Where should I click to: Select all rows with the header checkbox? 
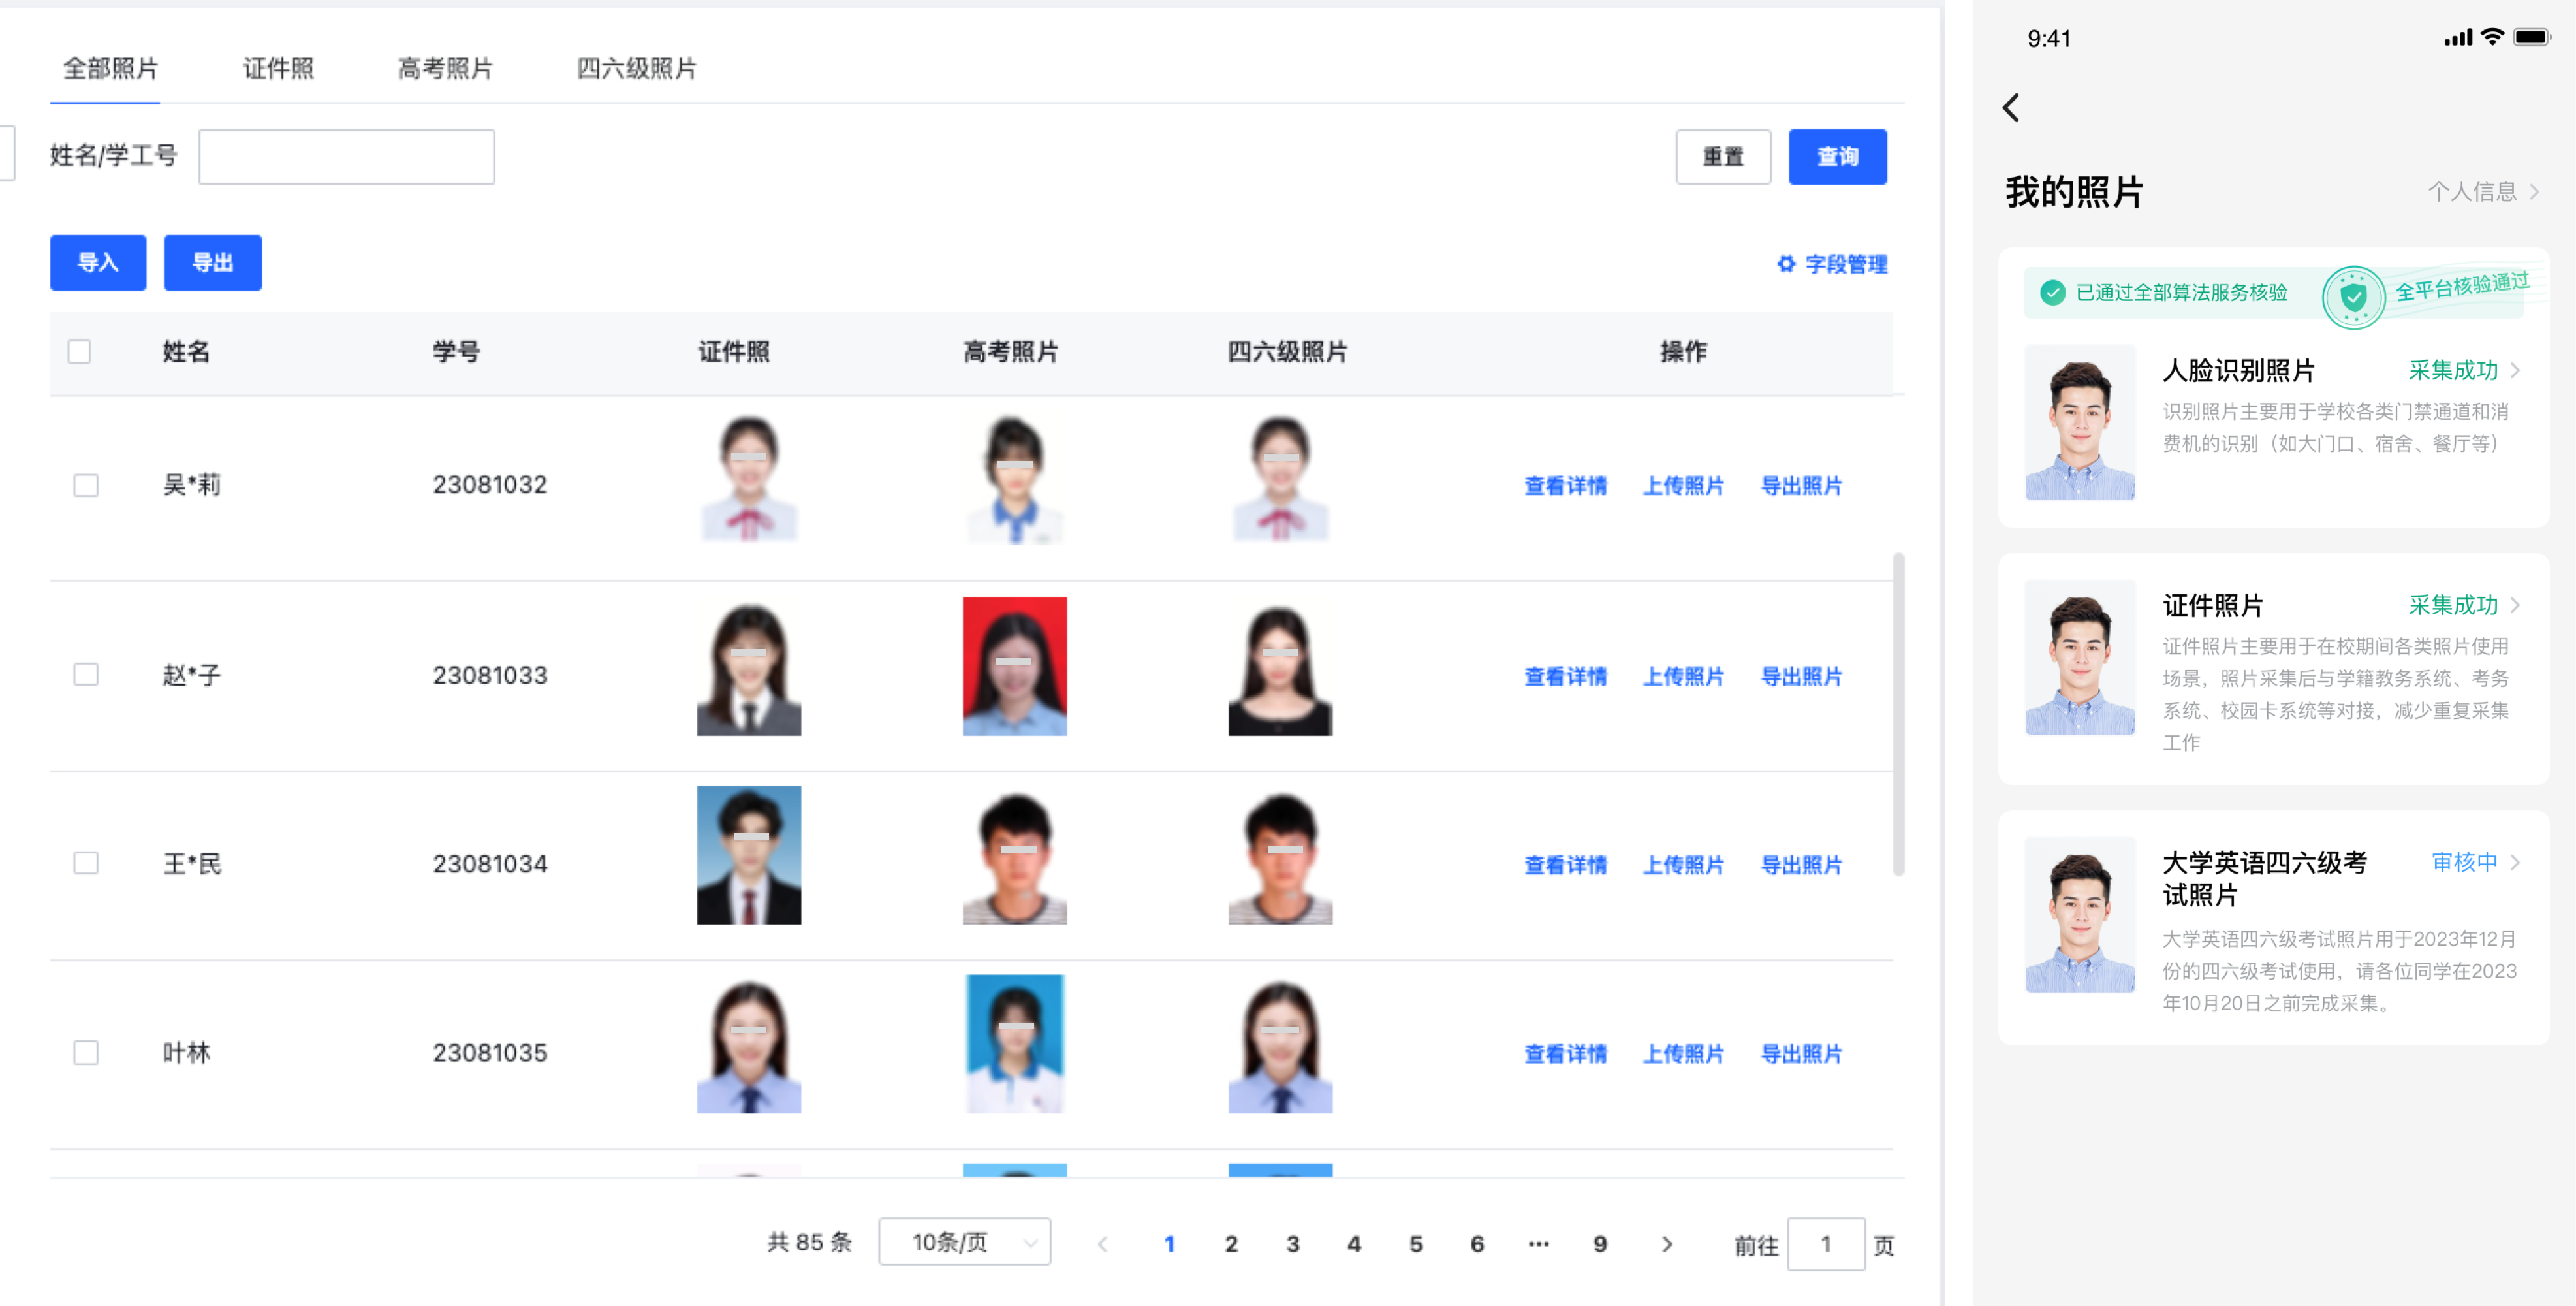tap(80, 352)
